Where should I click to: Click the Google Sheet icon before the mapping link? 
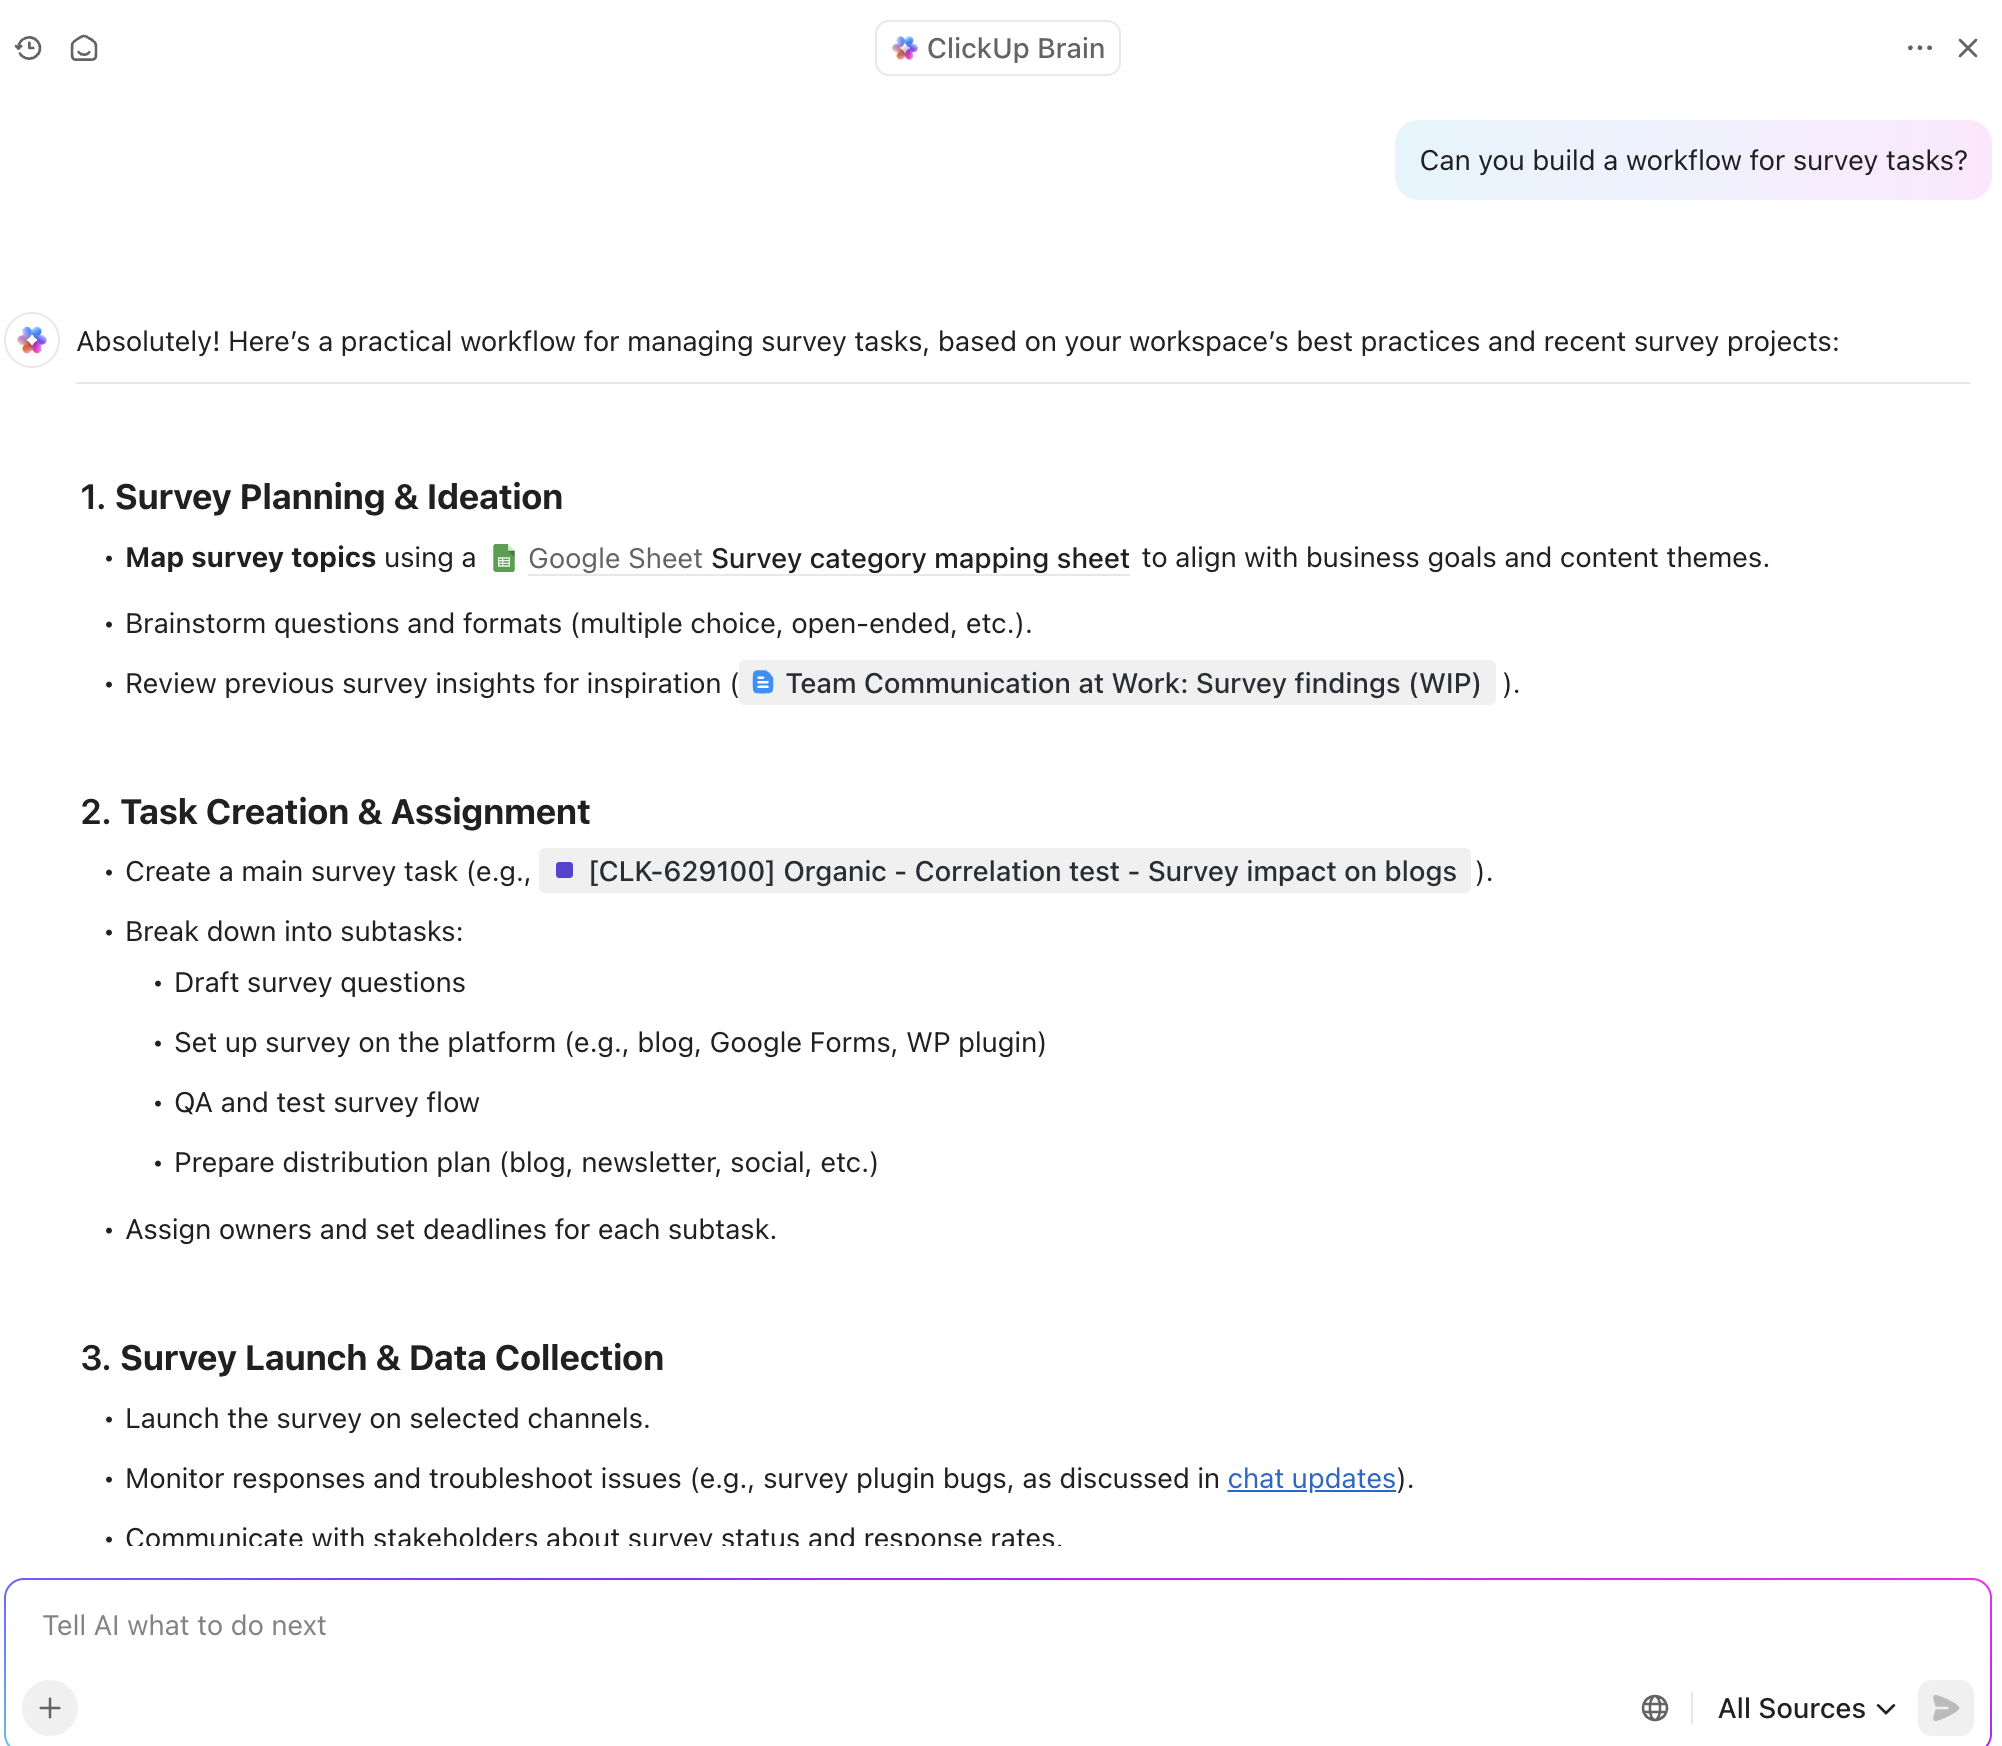pyautogui.click(x=504, y=558)
